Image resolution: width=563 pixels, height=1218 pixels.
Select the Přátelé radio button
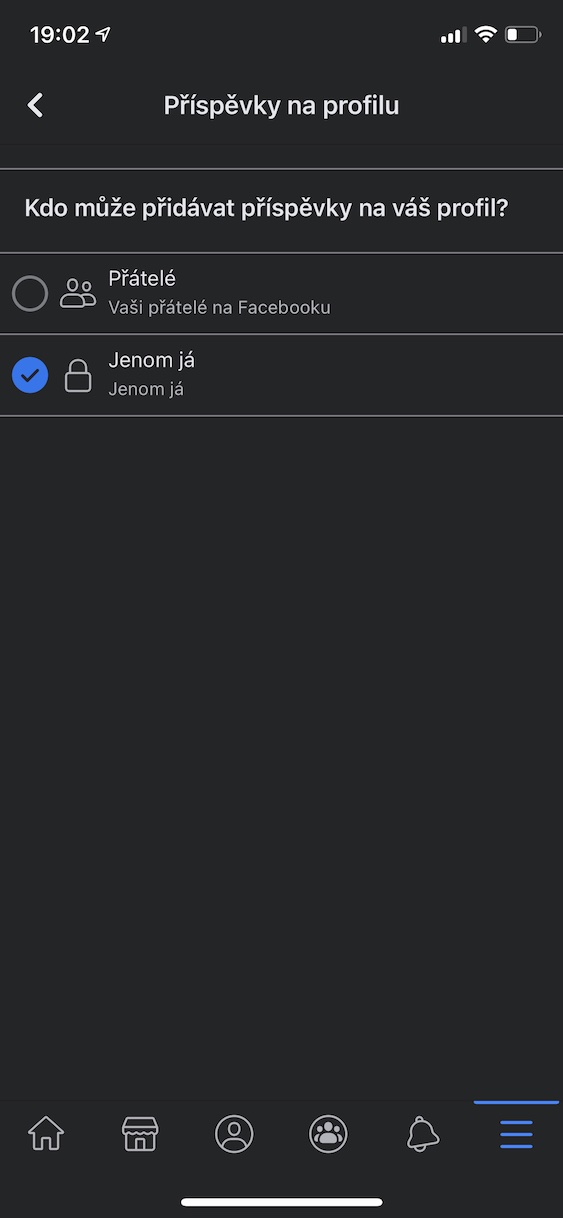pyautogui.click(x=30, y=294)
